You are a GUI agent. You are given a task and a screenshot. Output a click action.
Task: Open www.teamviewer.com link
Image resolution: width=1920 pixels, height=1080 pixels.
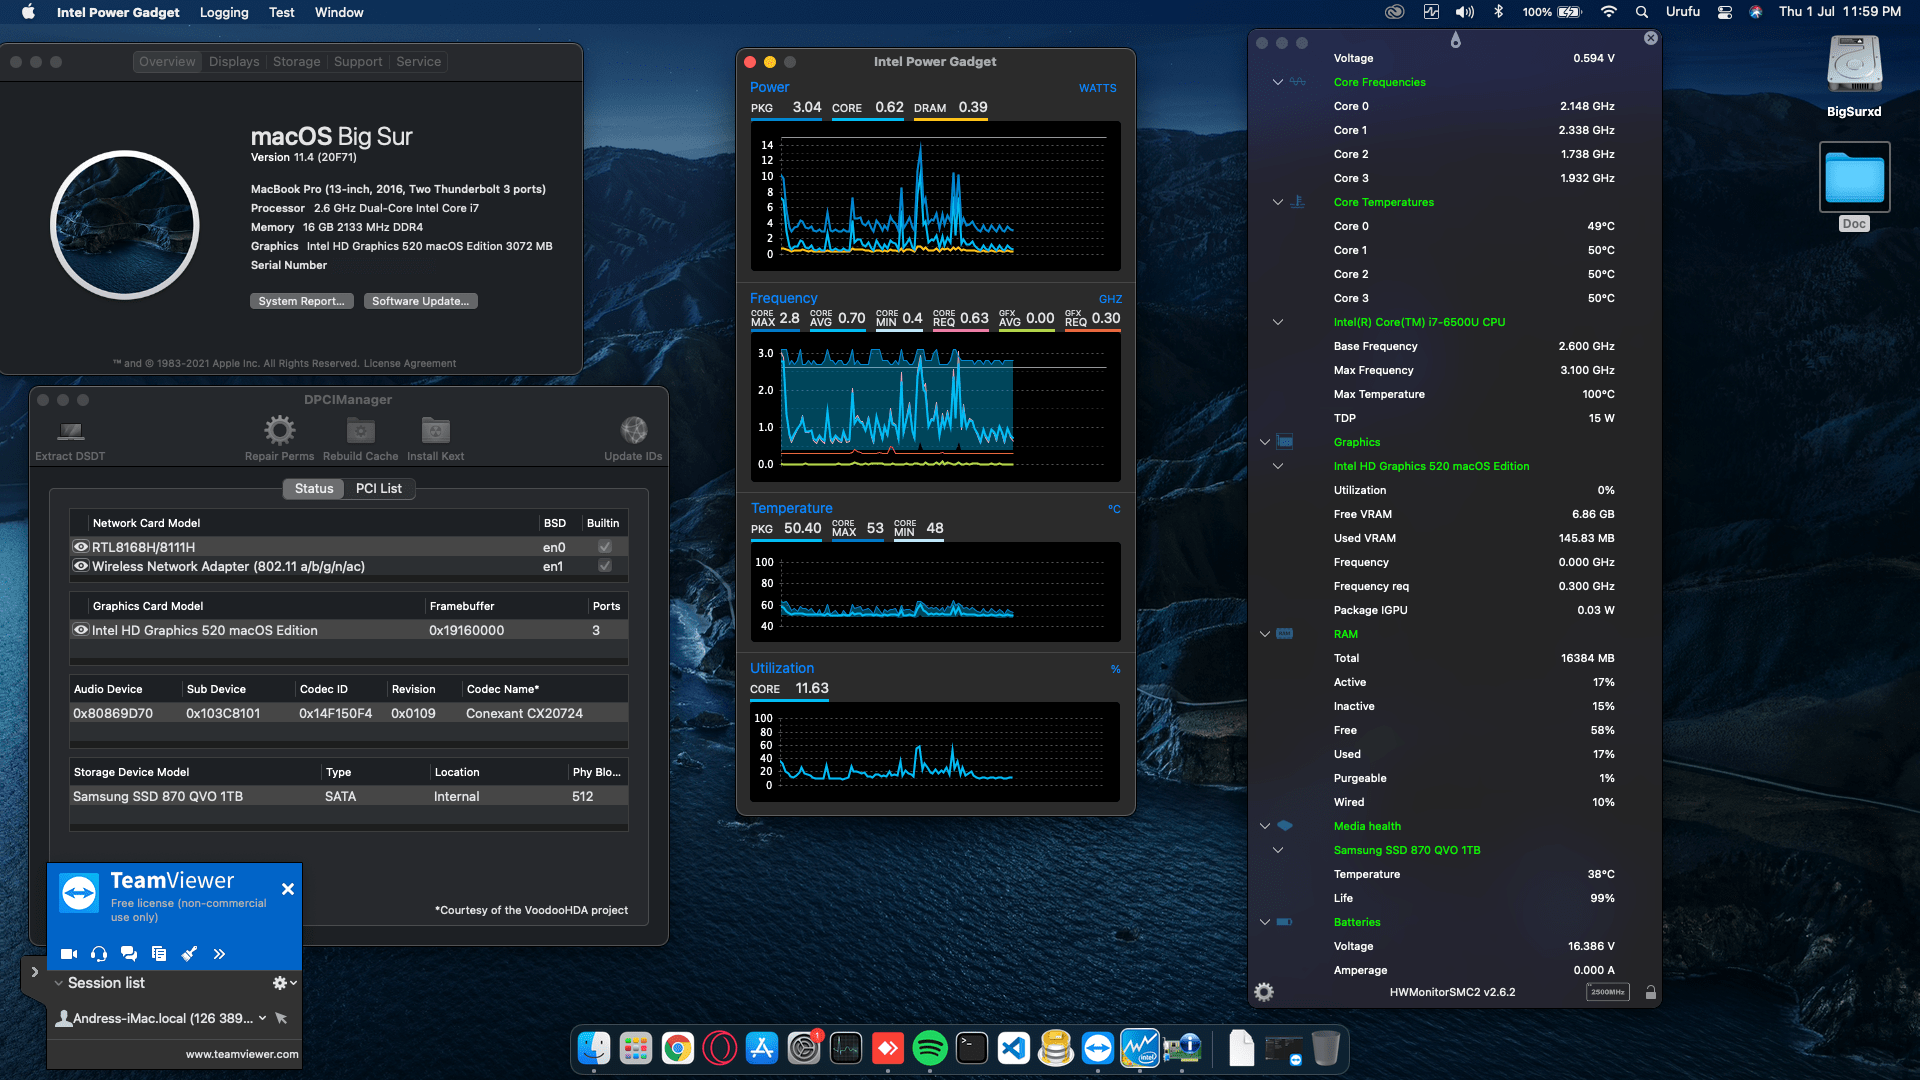[x=242, y=1054]
